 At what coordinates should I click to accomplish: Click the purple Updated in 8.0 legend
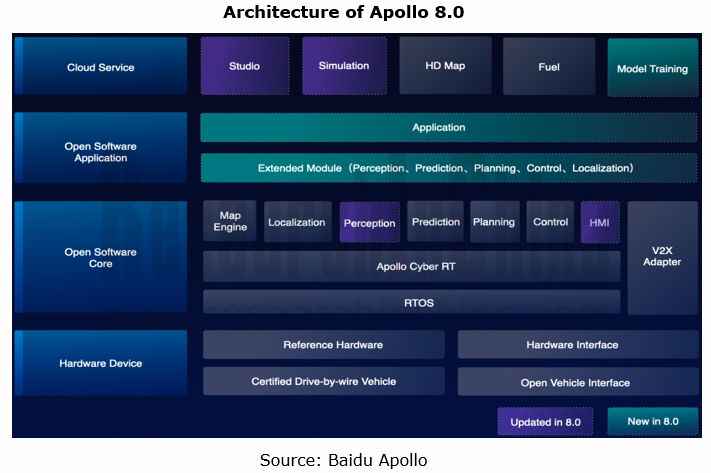[x=545, y=421]
